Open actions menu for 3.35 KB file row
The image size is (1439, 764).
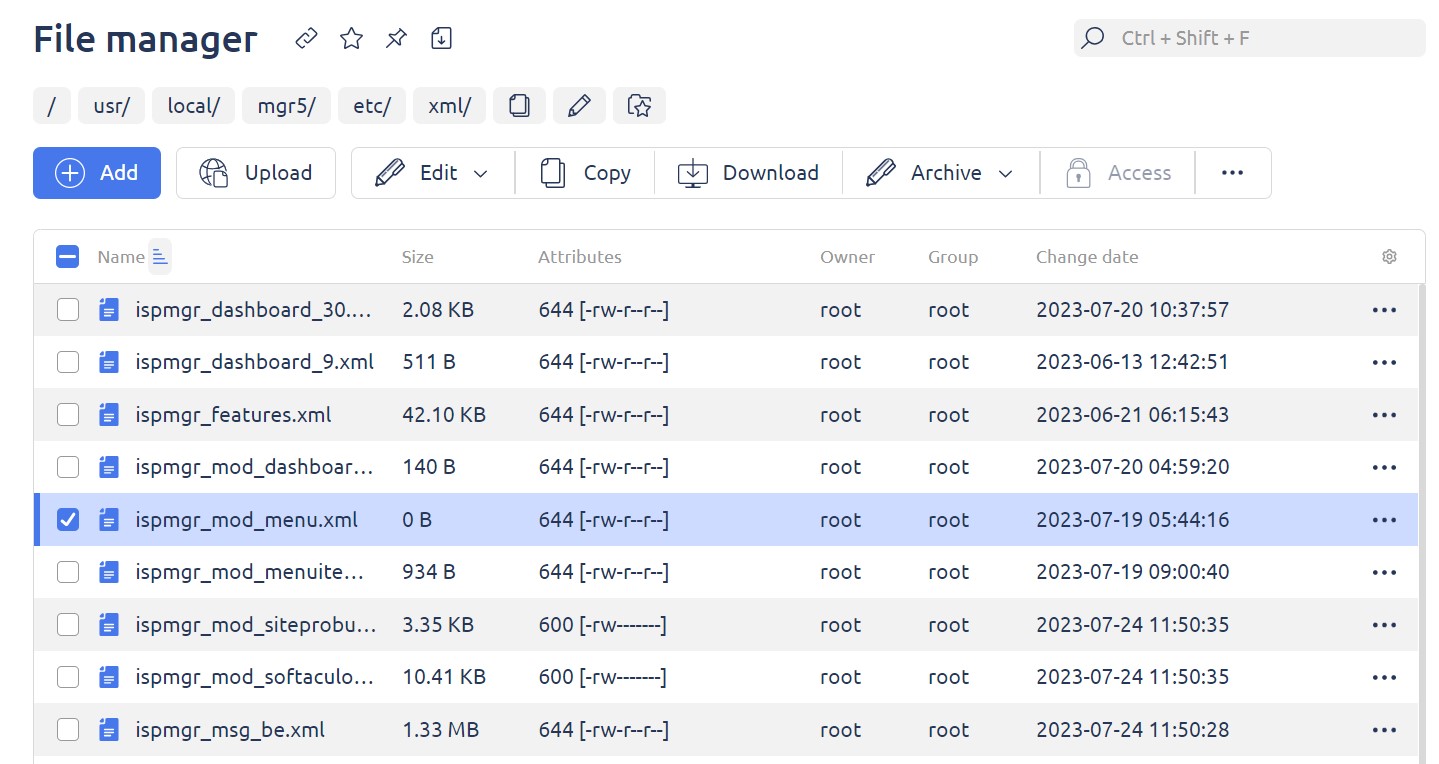pos(1384,625)
